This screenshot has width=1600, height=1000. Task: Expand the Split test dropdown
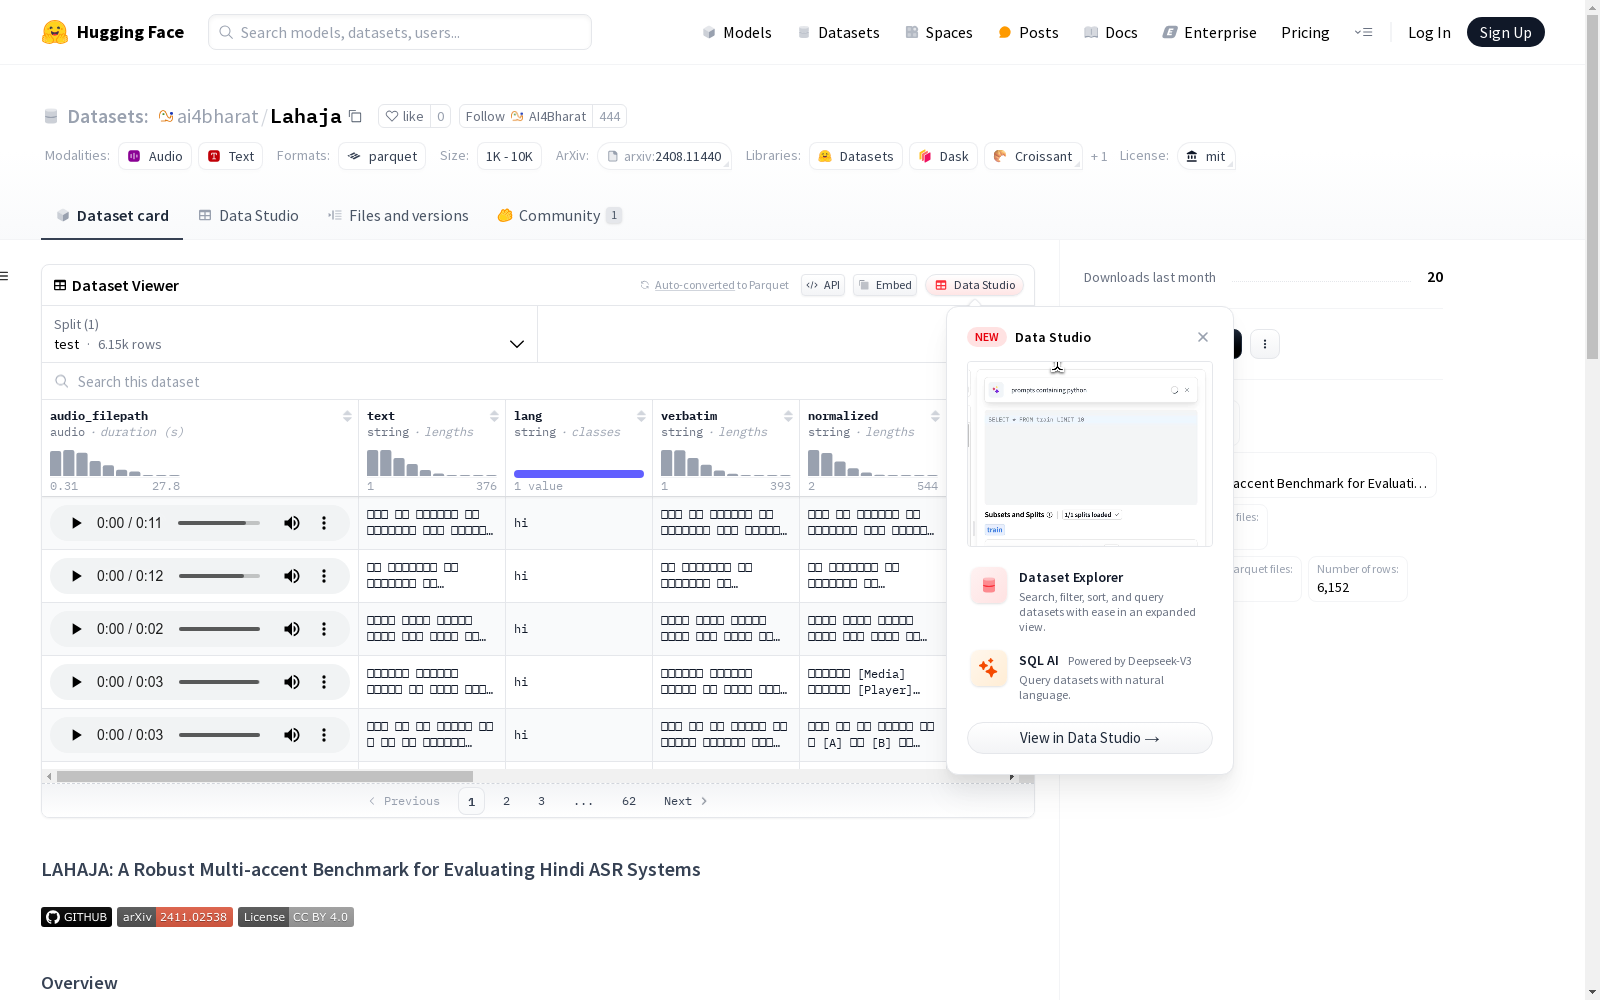click(289, 334)
